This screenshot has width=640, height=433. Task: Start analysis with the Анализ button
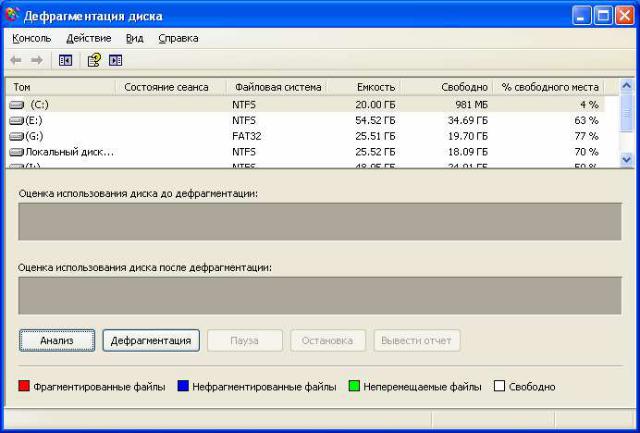tap(57, 340)
